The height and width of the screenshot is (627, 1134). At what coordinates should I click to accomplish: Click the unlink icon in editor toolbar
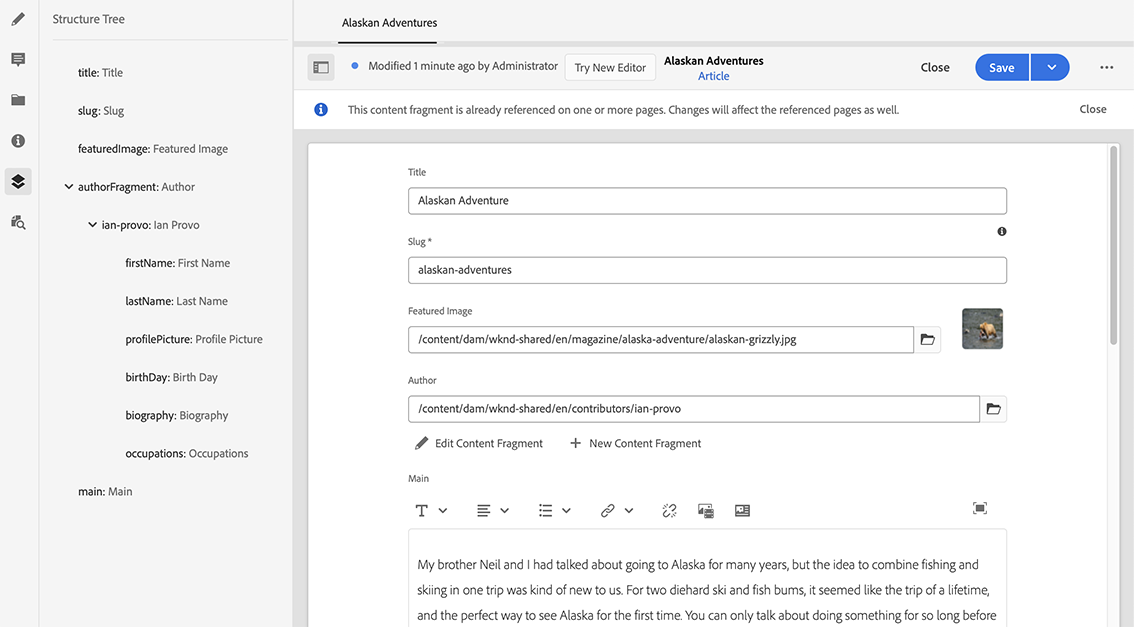click(669, 511)
